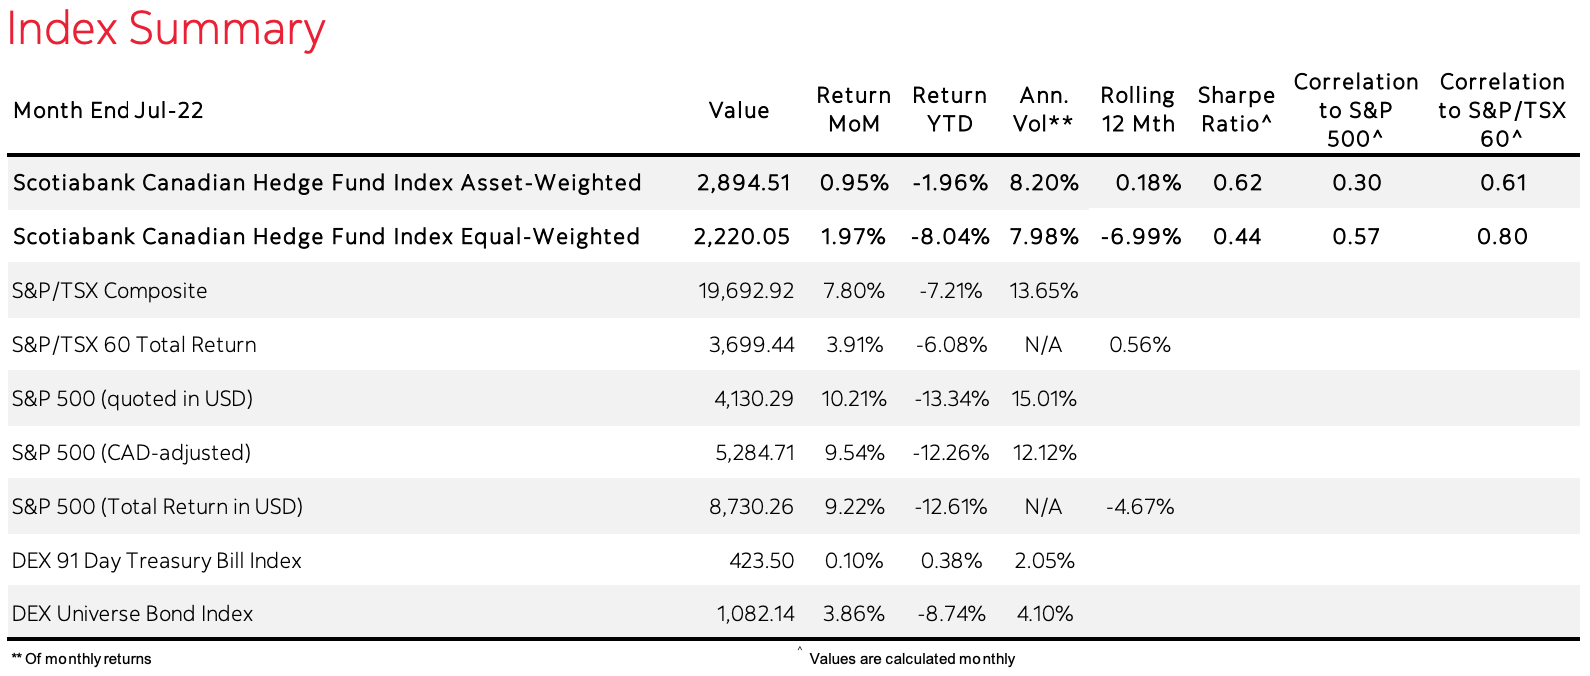Select the Sharpe Ratio column header

click(x=1236, y=110)
